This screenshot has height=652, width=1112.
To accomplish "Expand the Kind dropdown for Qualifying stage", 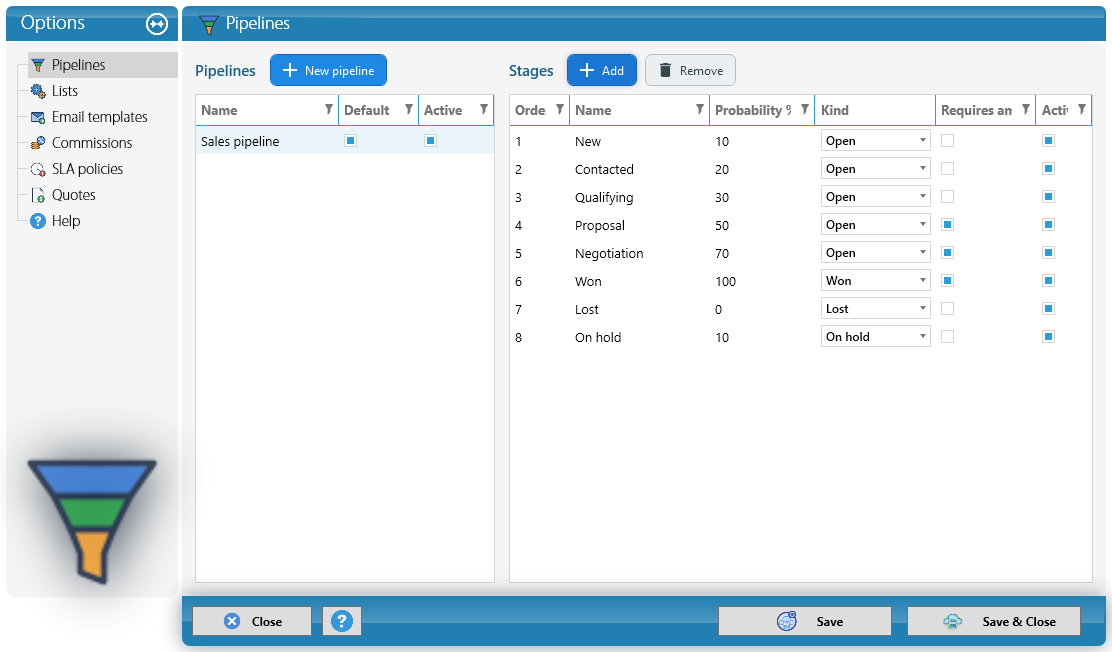I will coord(875,197).
